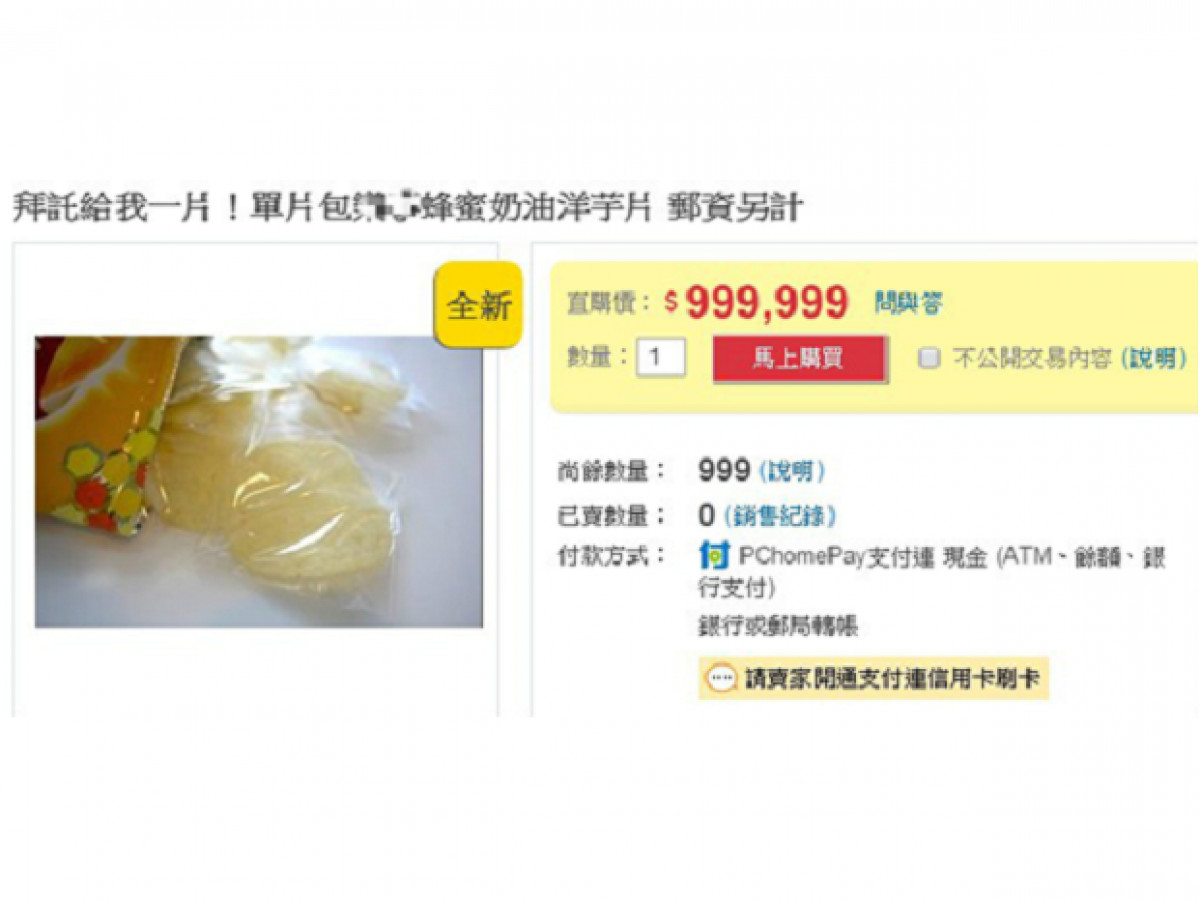Open 說明 link beside 不公開交易內容
This screenshot has height=901, width=1200.
(x=1154, y=358)
